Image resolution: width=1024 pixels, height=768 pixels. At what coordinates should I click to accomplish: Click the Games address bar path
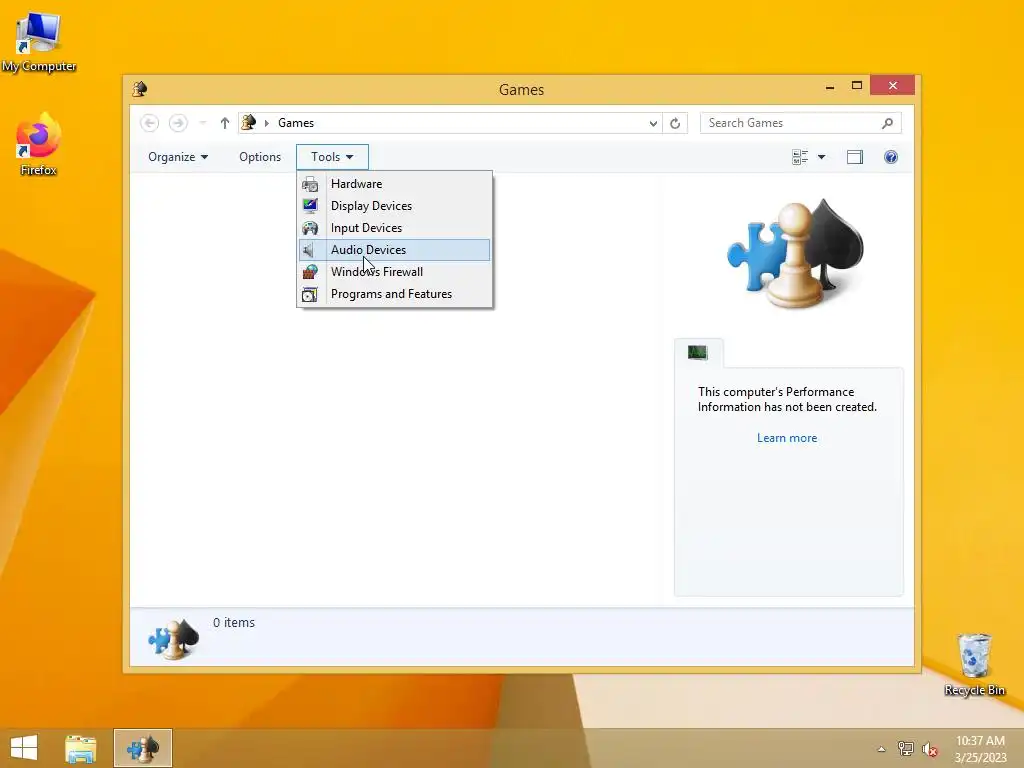(296, 123)
